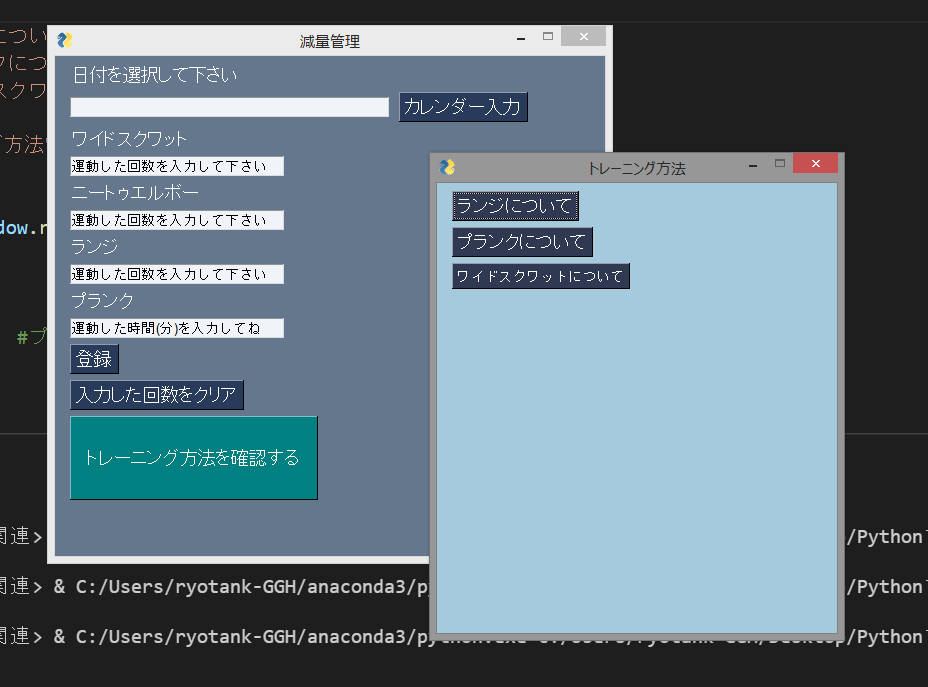Maximize the トレーニング方法 window

pyautogui.click(x=781, y=162)
